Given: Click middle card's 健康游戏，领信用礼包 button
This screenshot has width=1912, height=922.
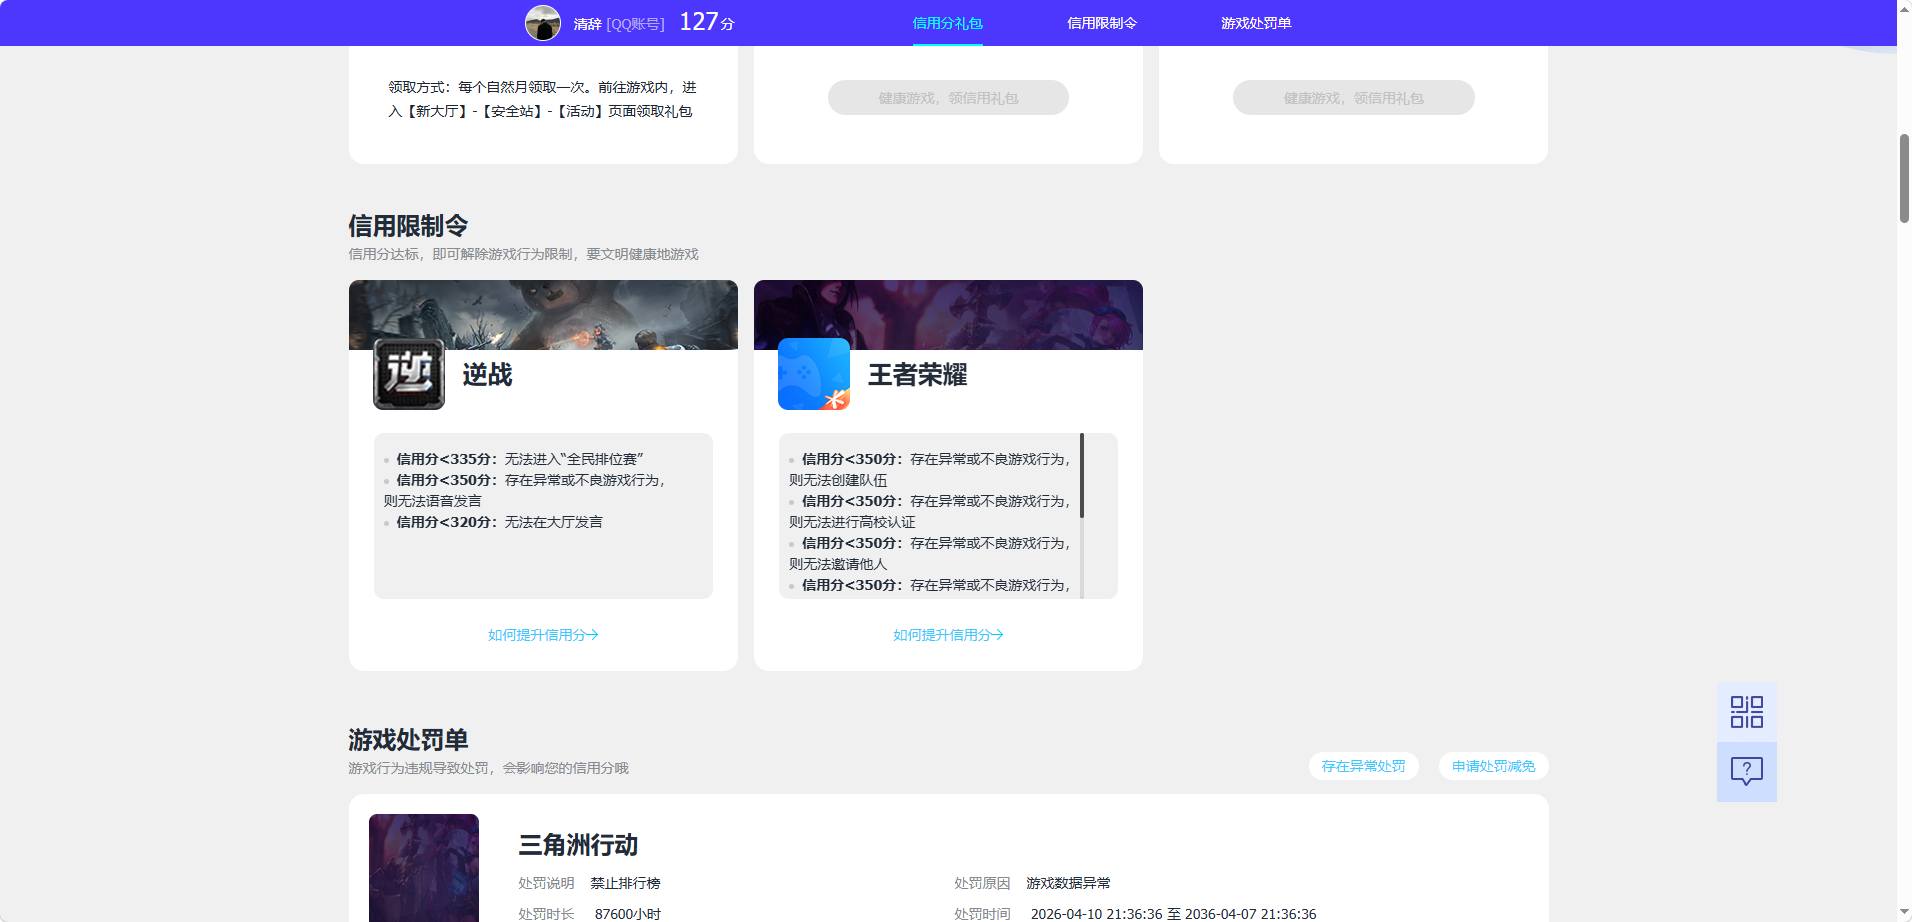Looking at the screenshot, I should tap(948, 98).
